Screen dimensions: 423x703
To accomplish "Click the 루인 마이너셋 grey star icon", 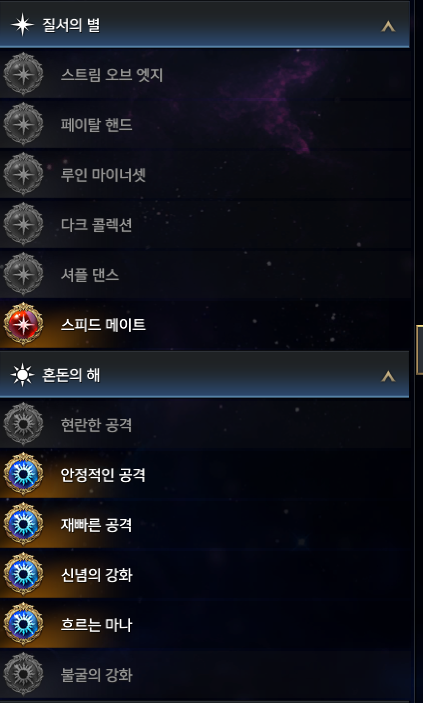I will [x=23, y=174].
